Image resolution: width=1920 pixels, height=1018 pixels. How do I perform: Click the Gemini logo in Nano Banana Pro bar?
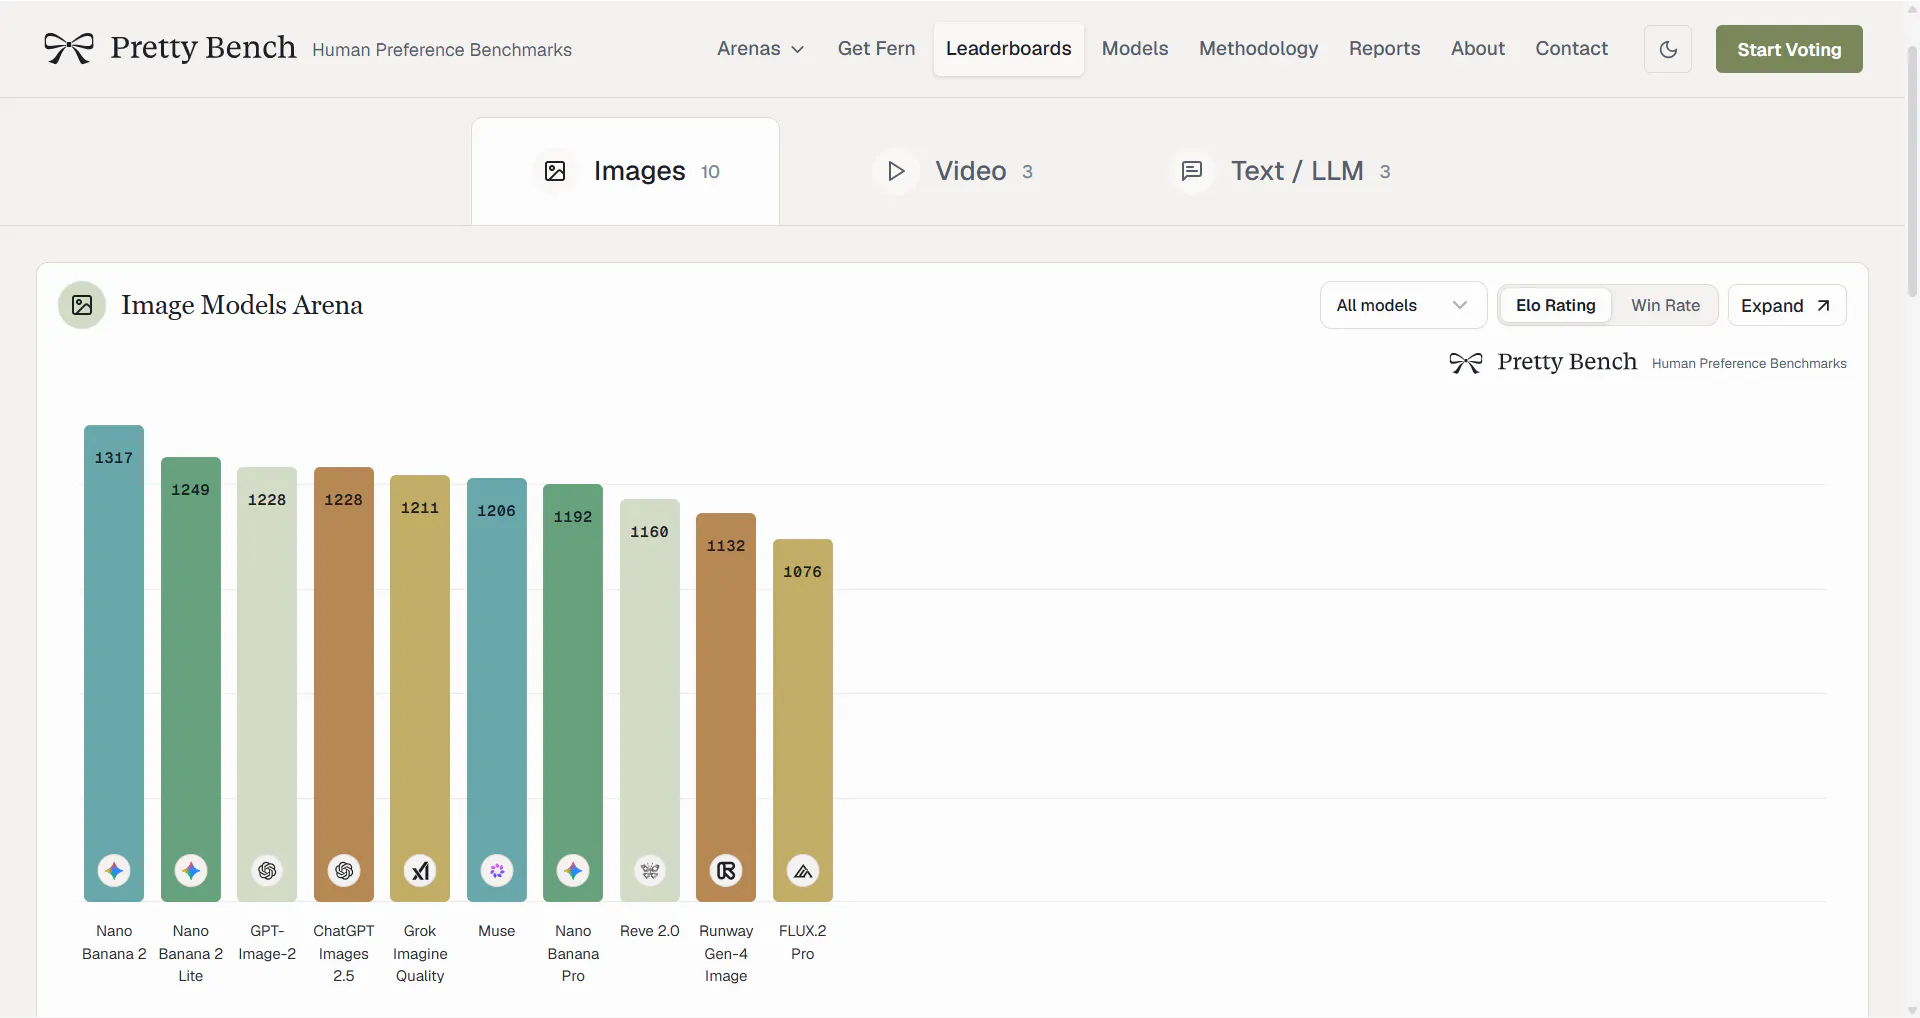[x=573, y=871]
